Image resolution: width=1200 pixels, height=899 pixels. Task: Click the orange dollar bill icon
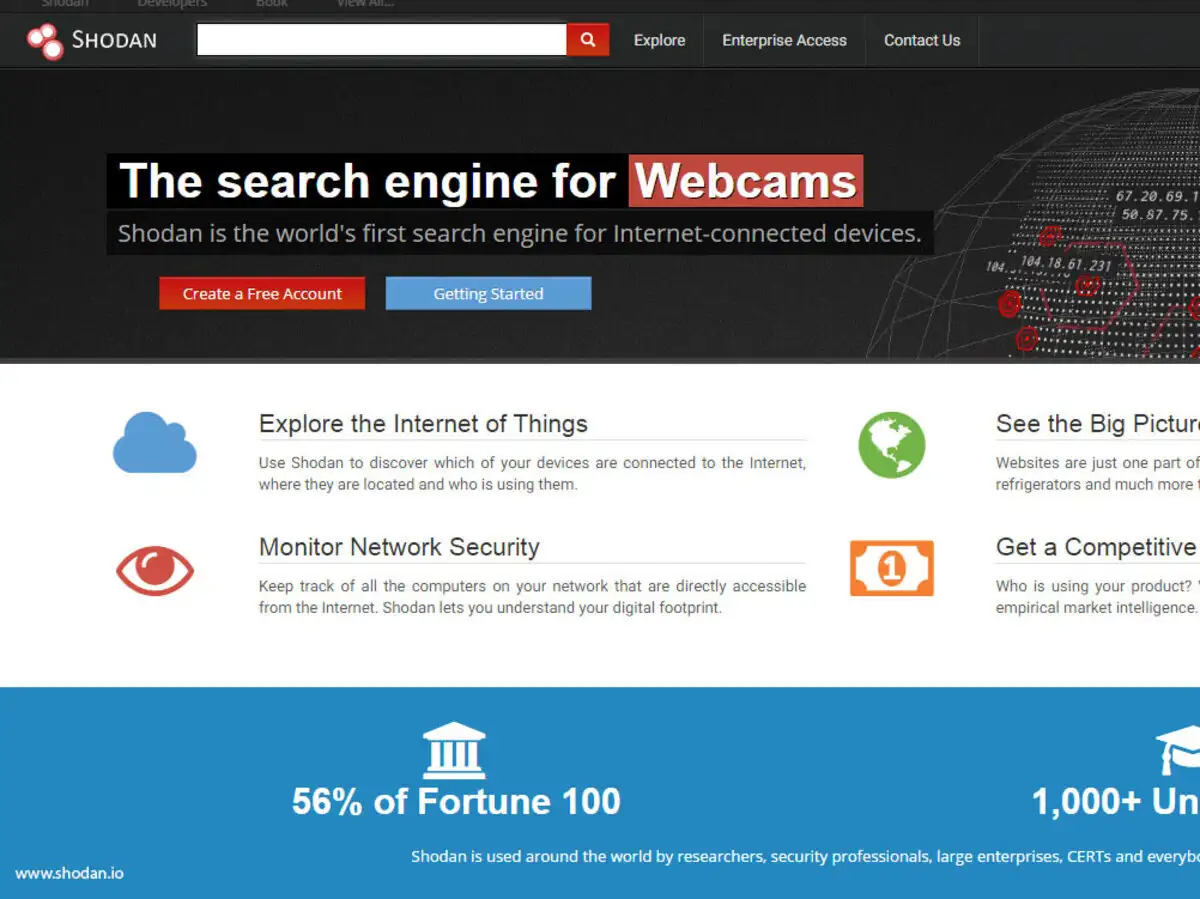point(892,569)
